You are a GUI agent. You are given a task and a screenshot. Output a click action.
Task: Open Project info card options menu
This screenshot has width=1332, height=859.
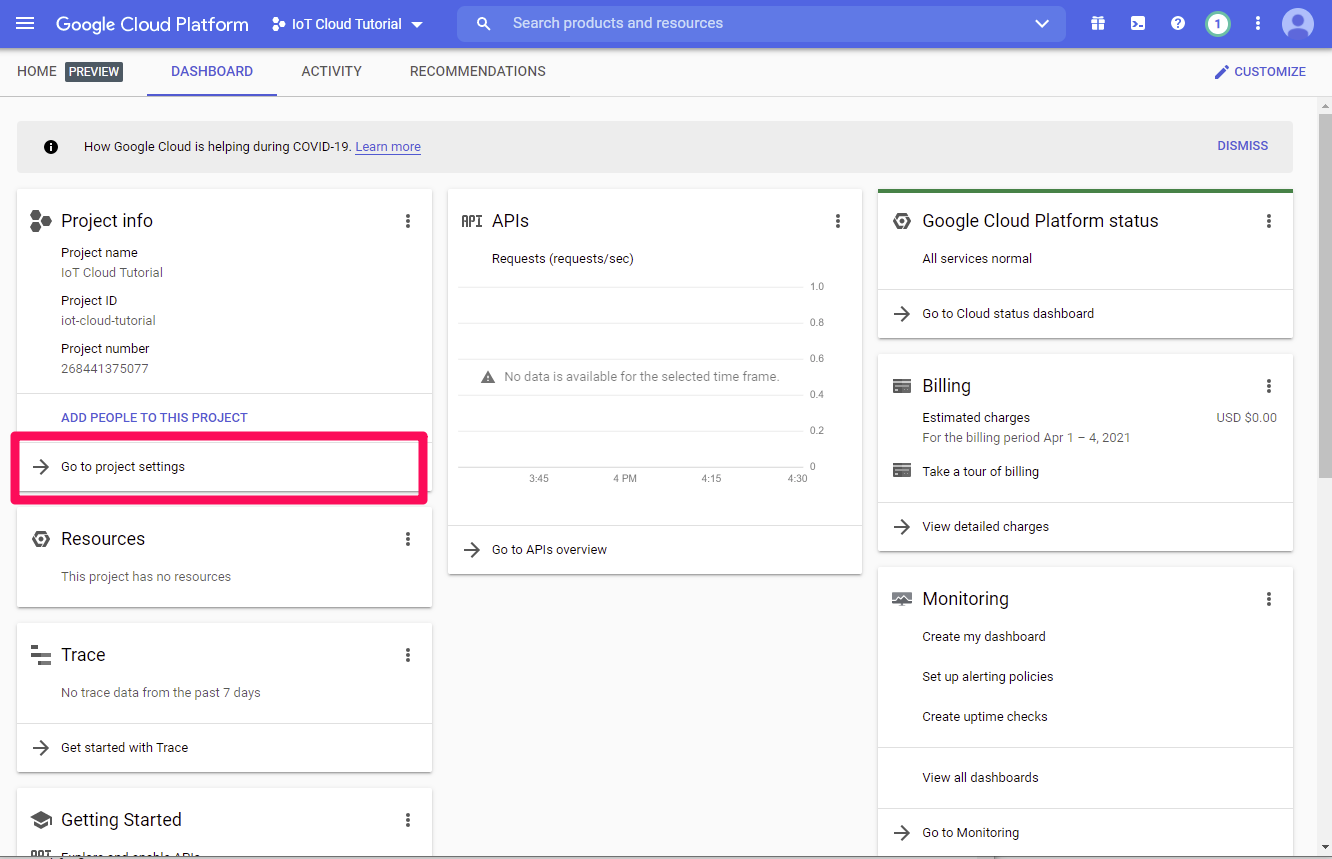(408, 221)
